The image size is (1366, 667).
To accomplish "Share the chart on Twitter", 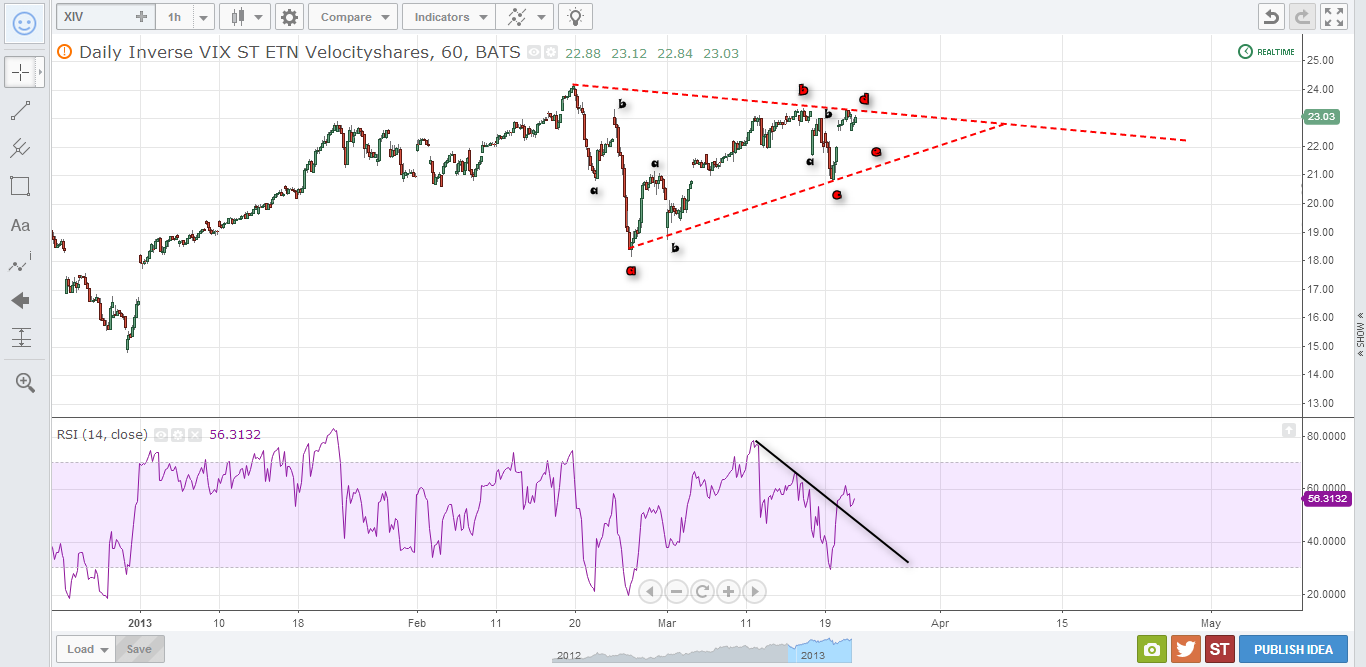I will pos(1186,649).
